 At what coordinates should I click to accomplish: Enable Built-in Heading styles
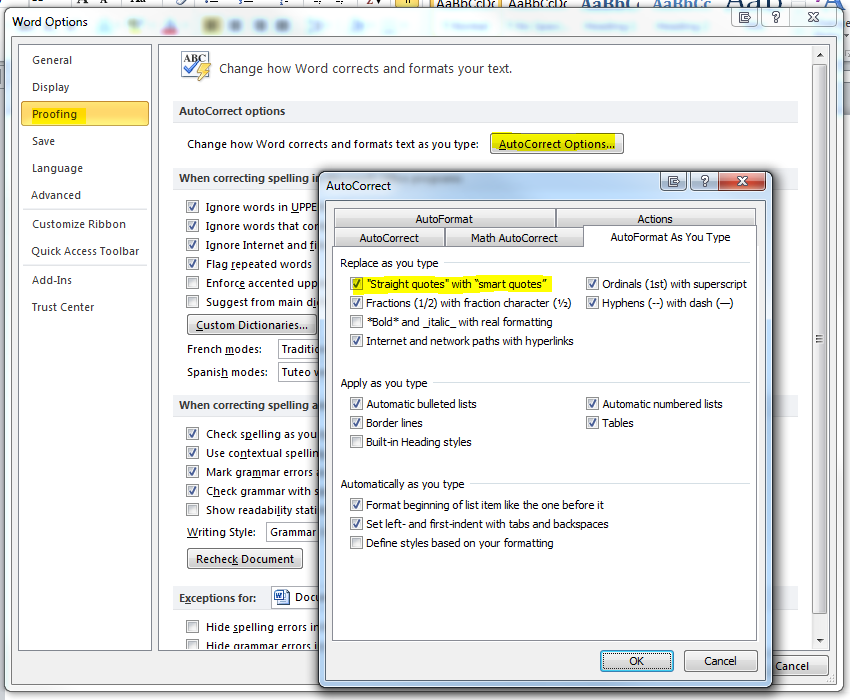coord(356,441)
